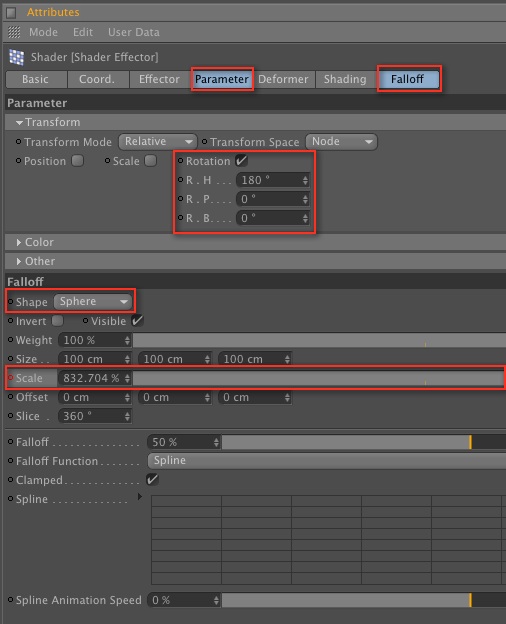
Task: Open the Shape Sphere dropdown
Action: [x=93, y=302]
